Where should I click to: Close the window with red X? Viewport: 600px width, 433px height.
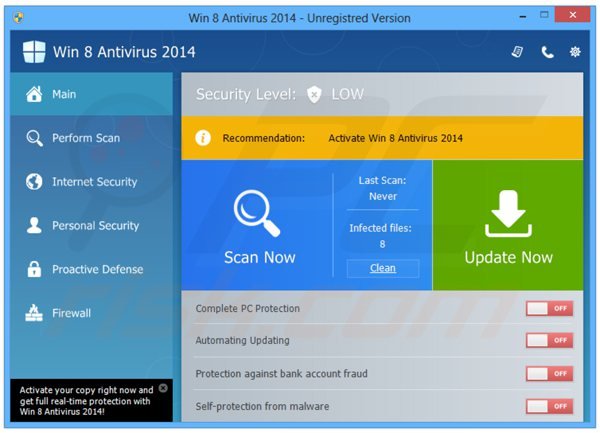(x=572, y=15)
